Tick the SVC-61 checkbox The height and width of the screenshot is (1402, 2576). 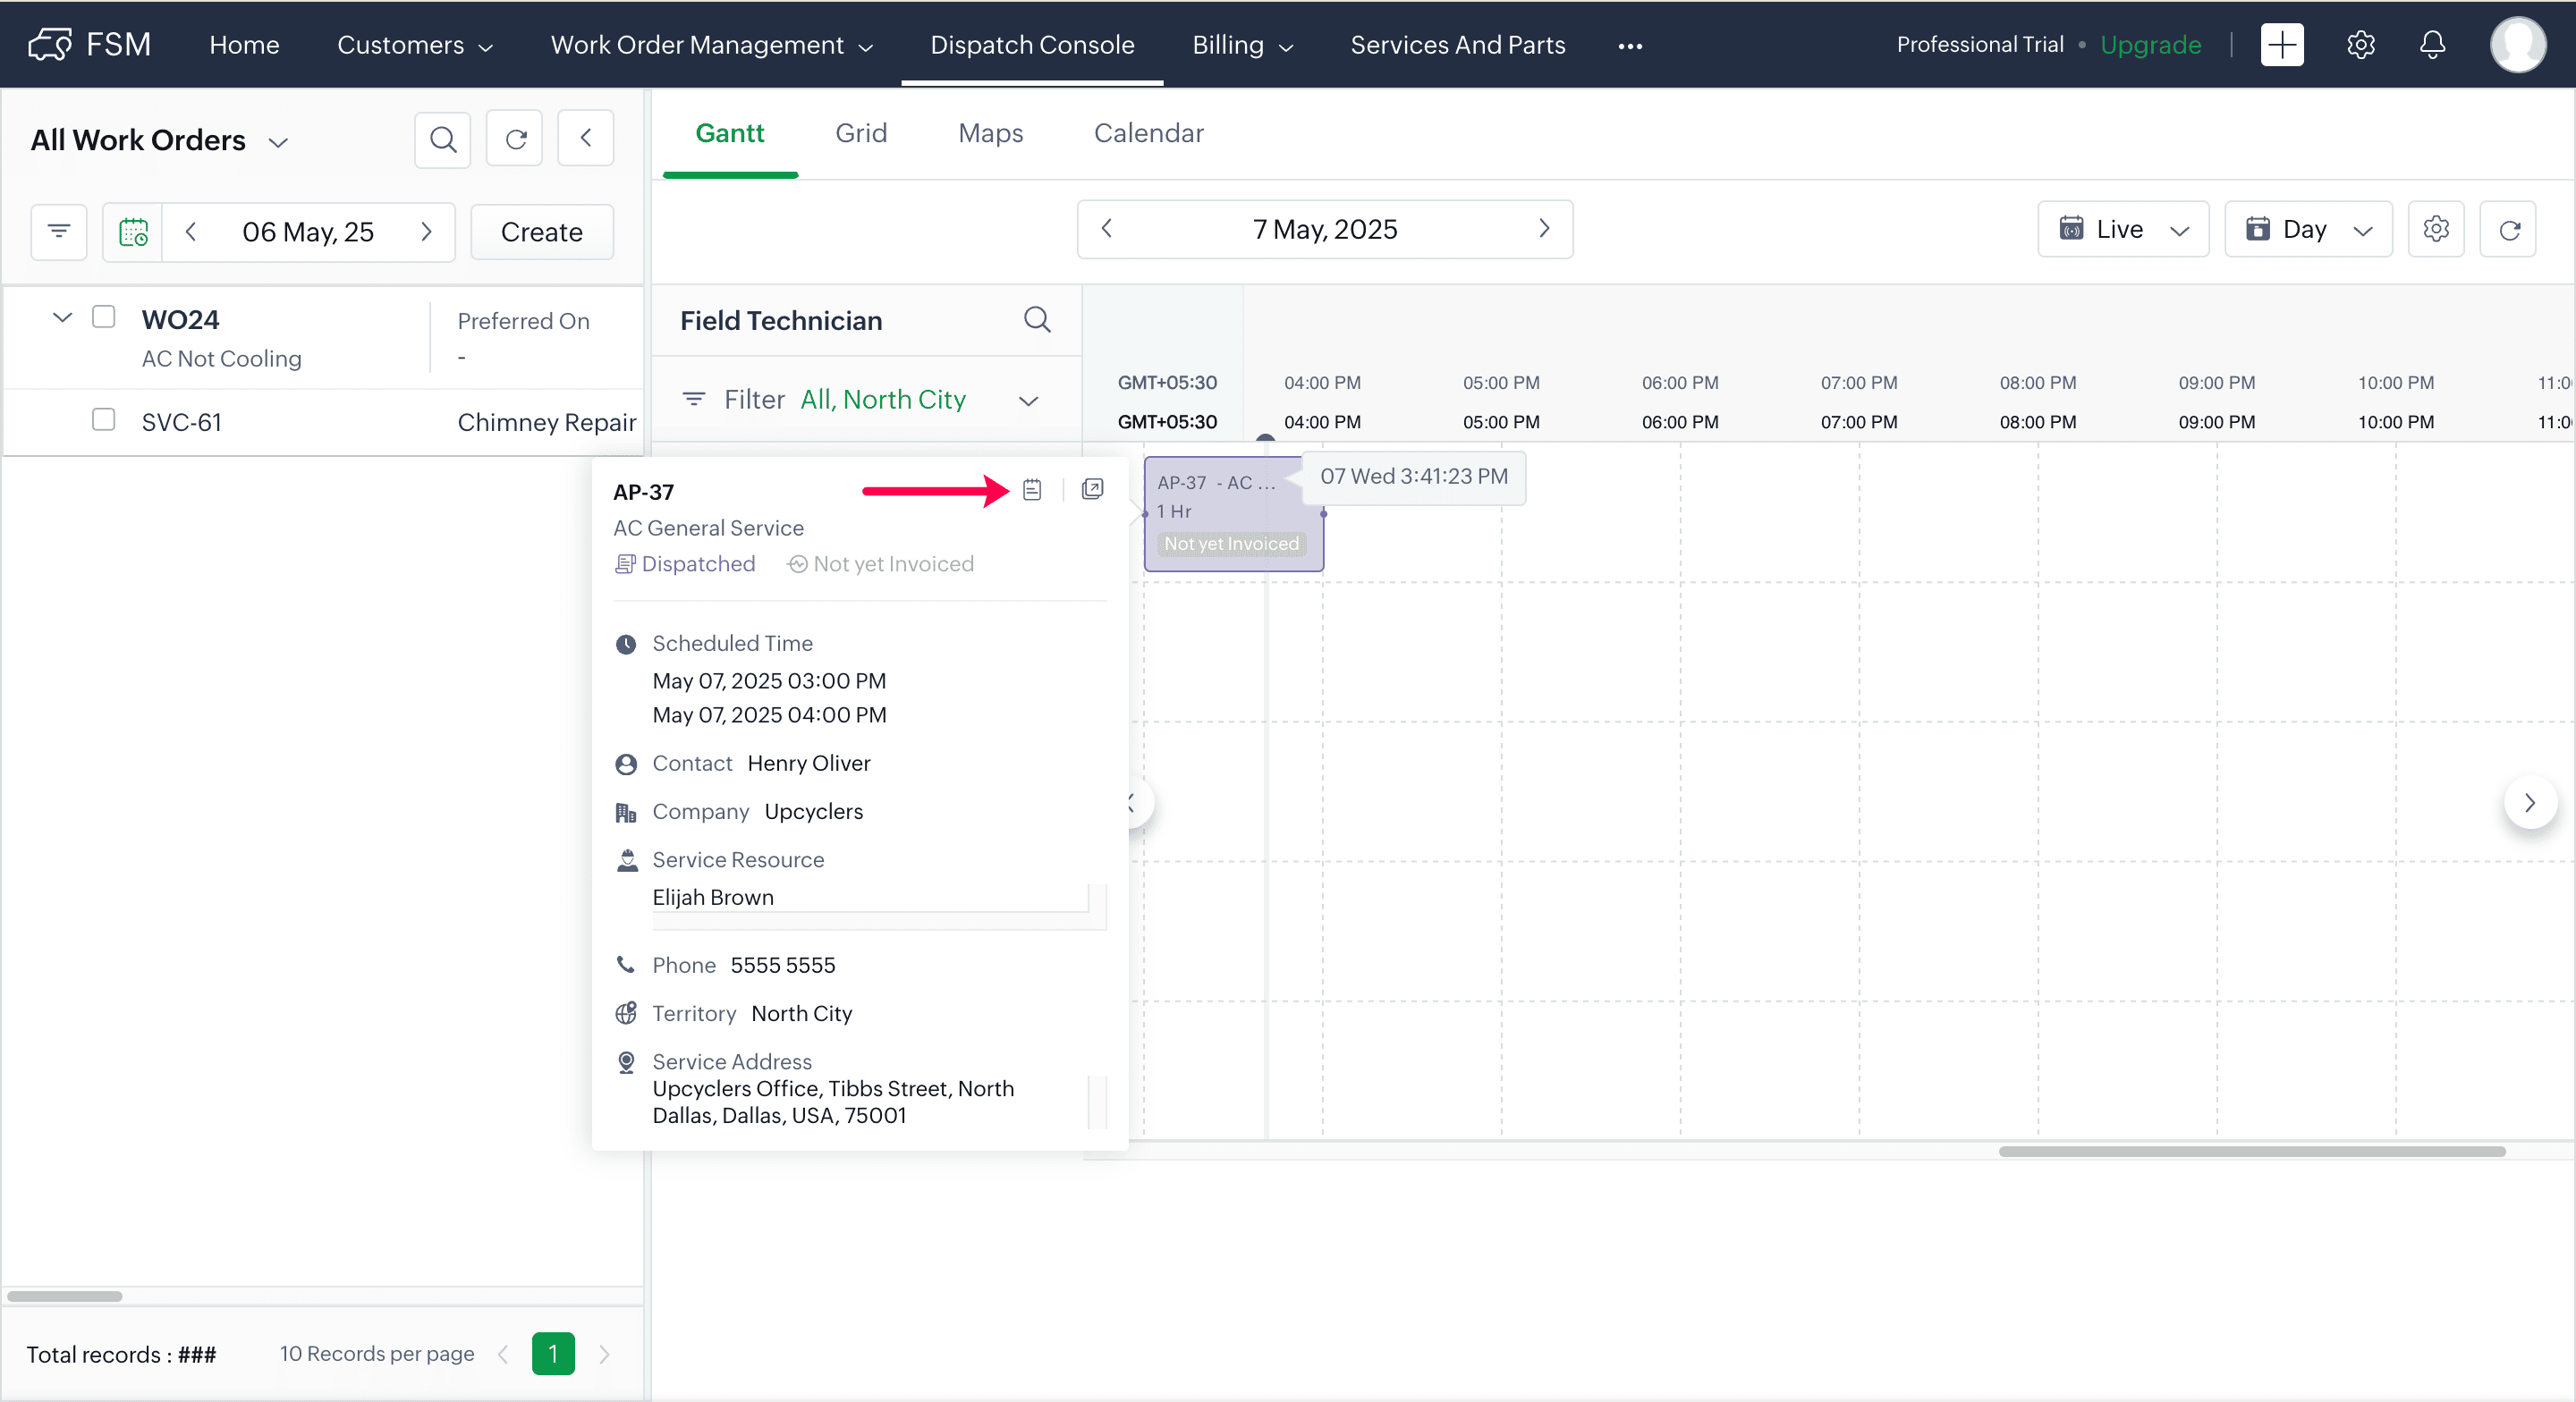[103, 420]
